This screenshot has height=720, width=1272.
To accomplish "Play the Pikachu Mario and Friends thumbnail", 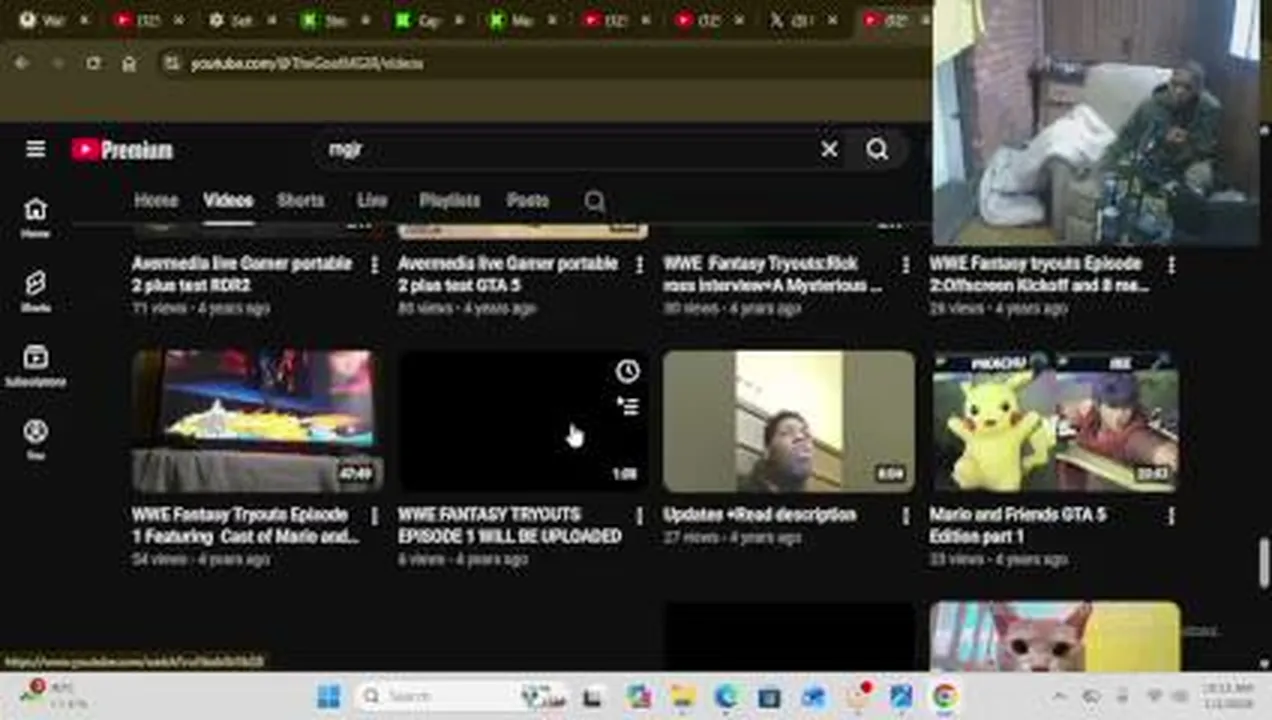I will 1054,421.
